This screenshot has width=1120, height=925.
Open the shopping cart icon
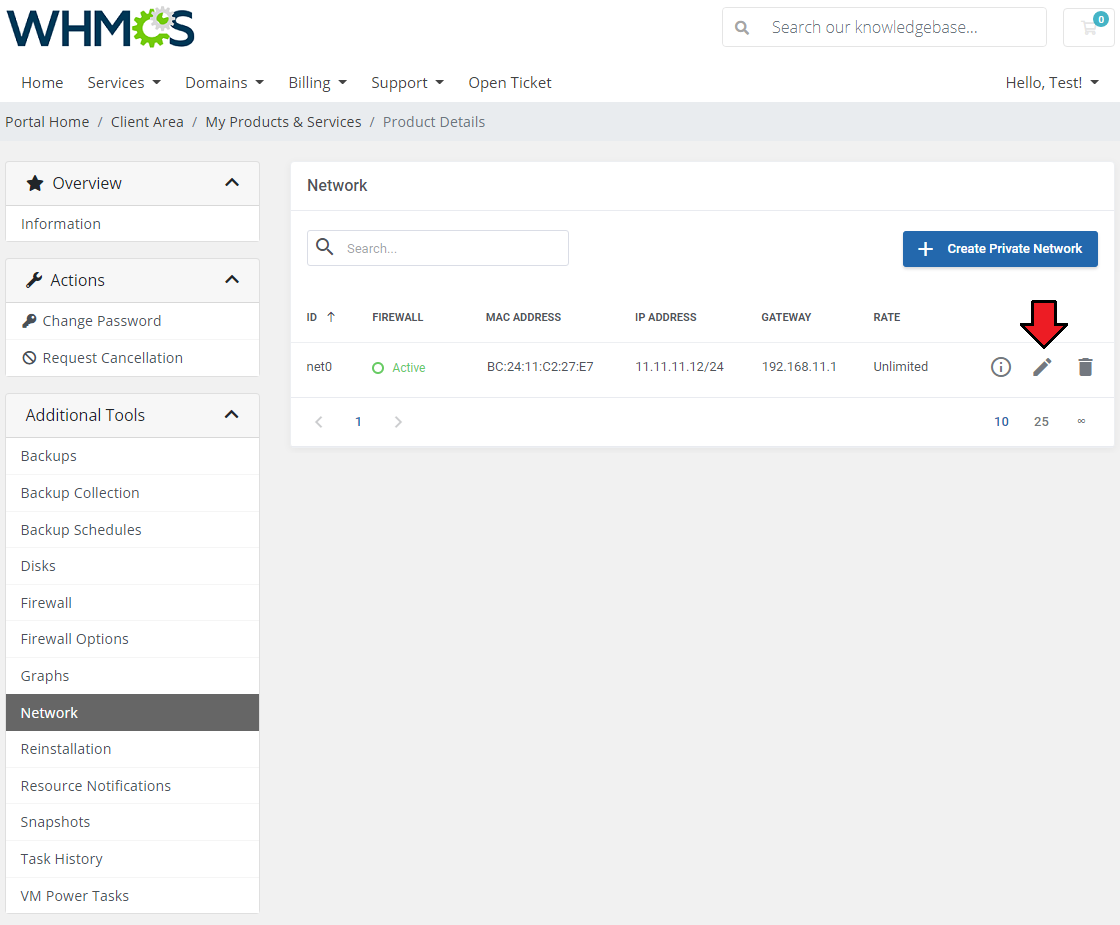pos(1089,28)
